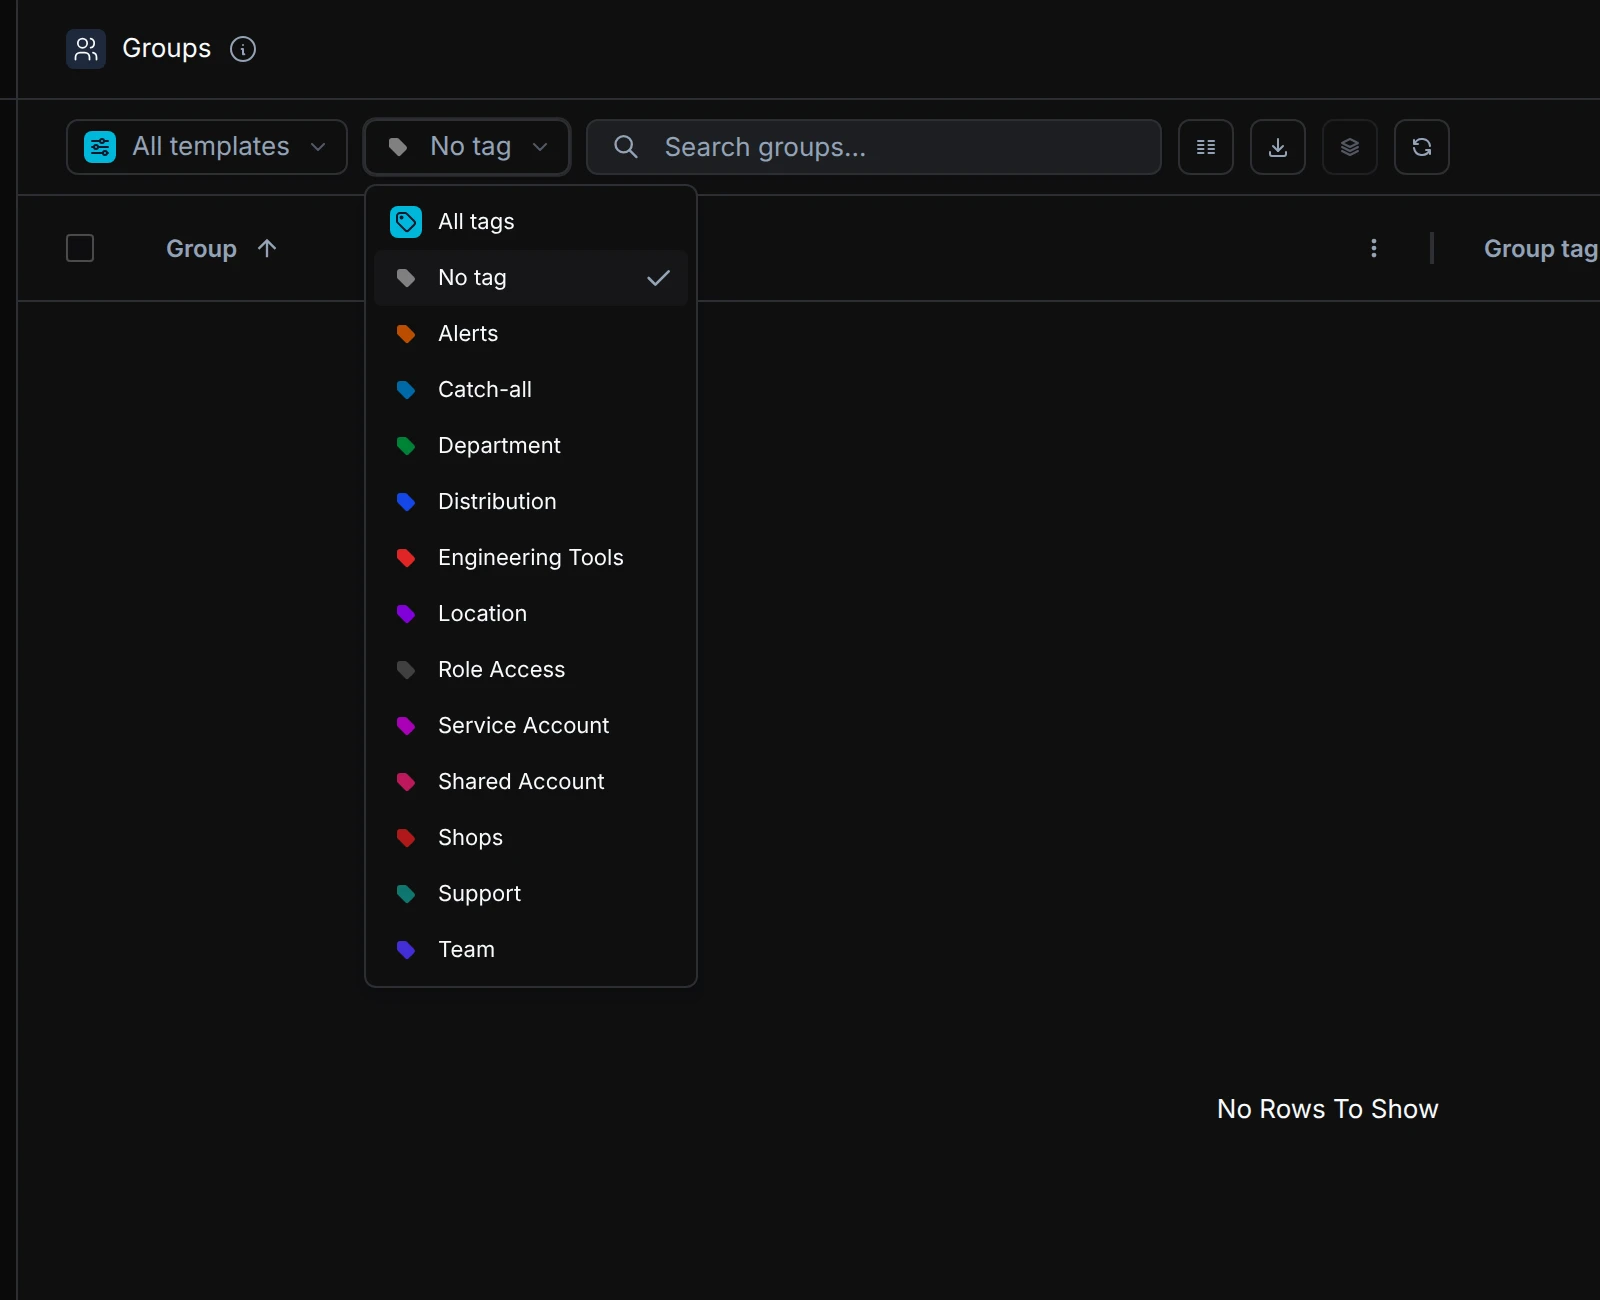Viewport: 1600px width, 1300px height.
Task: Click the magnifier search icon
Action: 626,147
